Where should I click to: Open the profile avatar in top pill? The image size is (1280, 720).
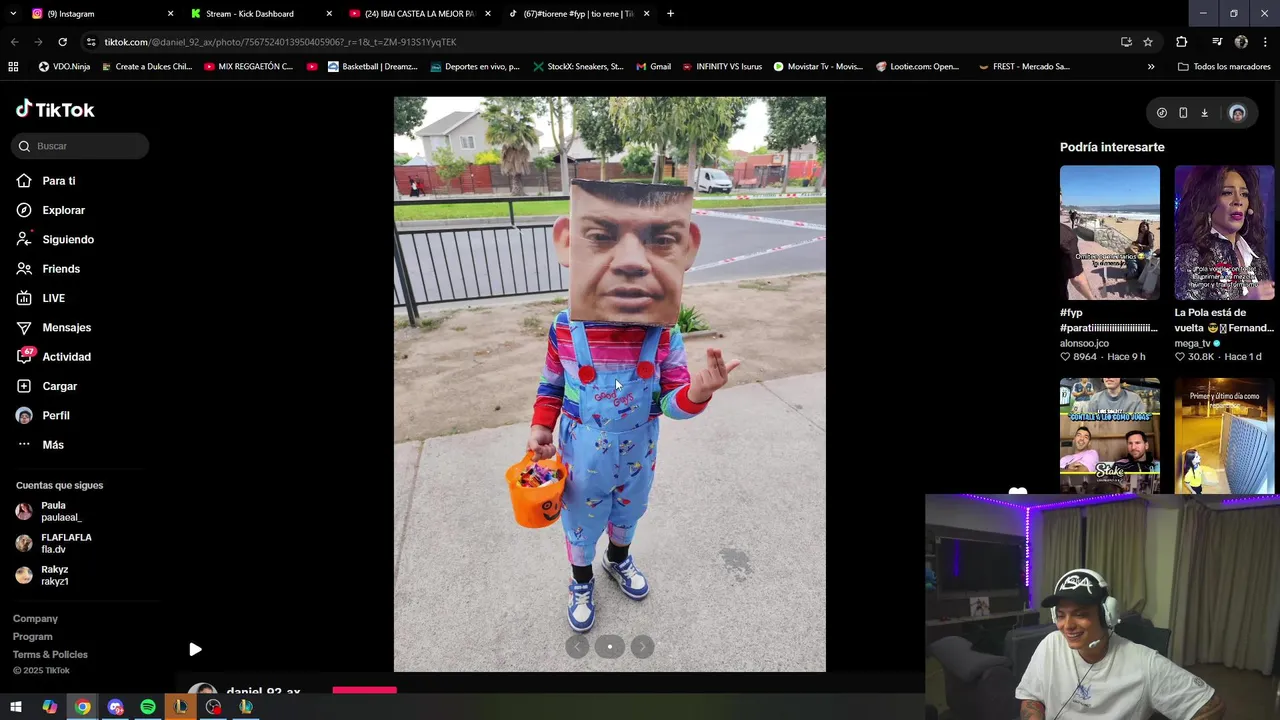pos(1237,113)
